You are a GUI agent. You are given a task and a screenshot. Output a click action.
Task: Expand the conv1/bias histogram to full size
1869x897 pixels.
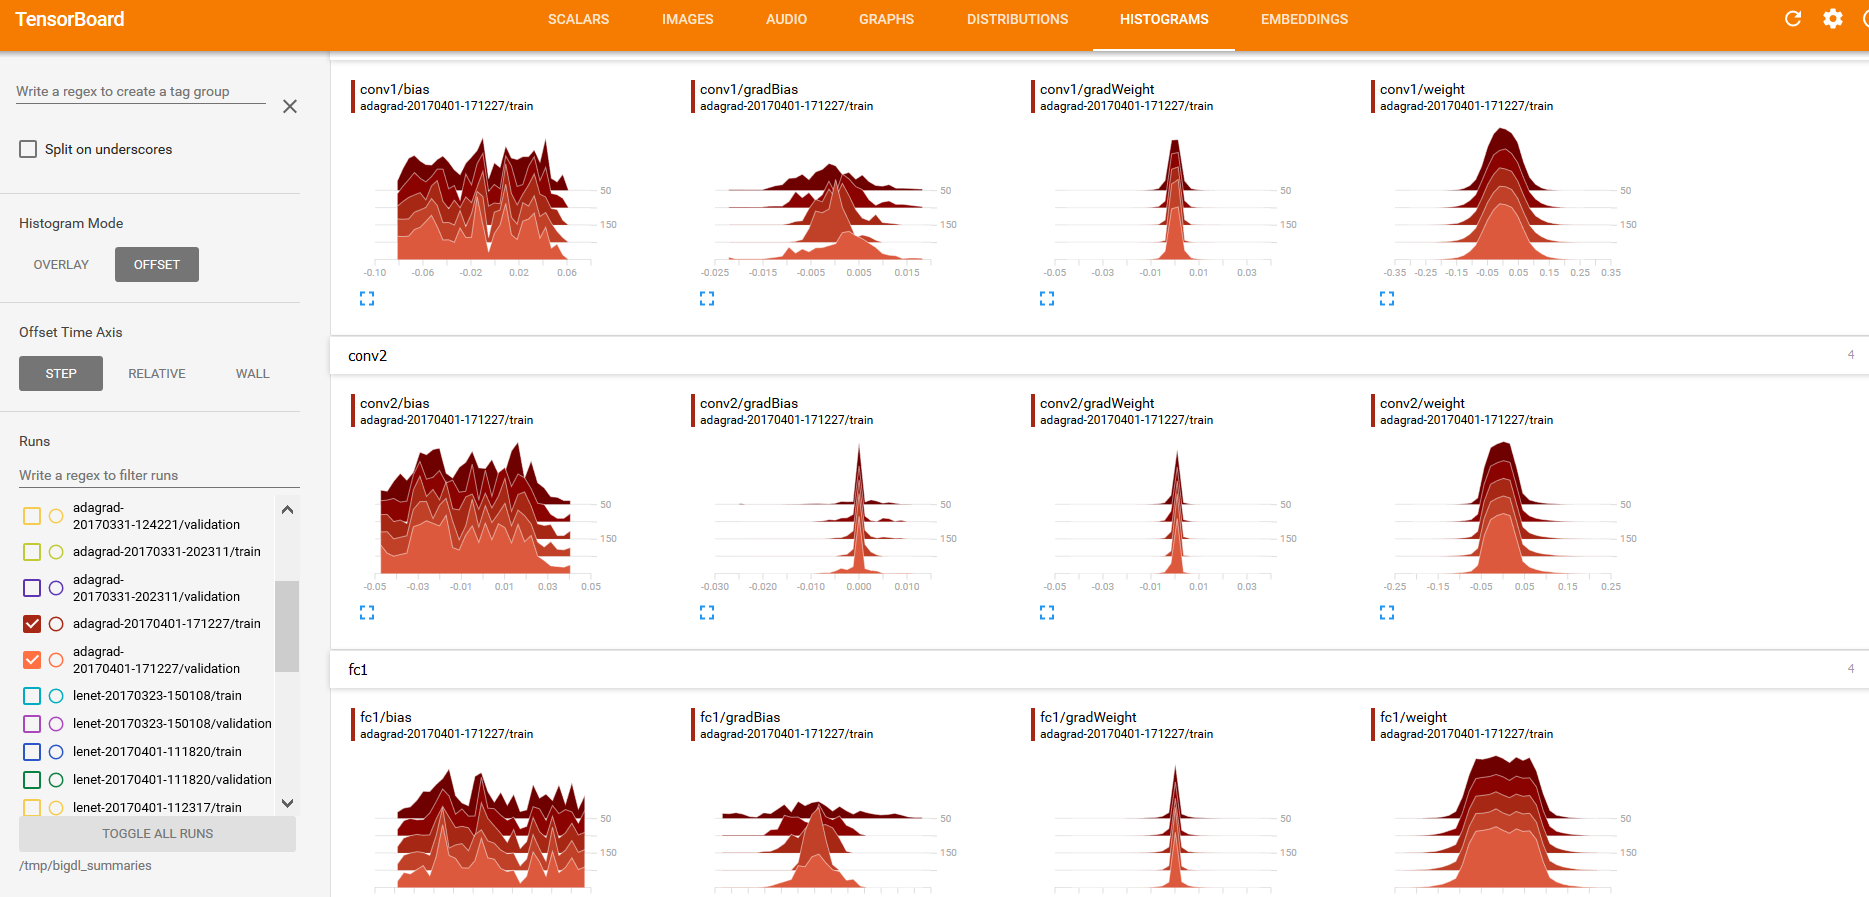[367, 298]
